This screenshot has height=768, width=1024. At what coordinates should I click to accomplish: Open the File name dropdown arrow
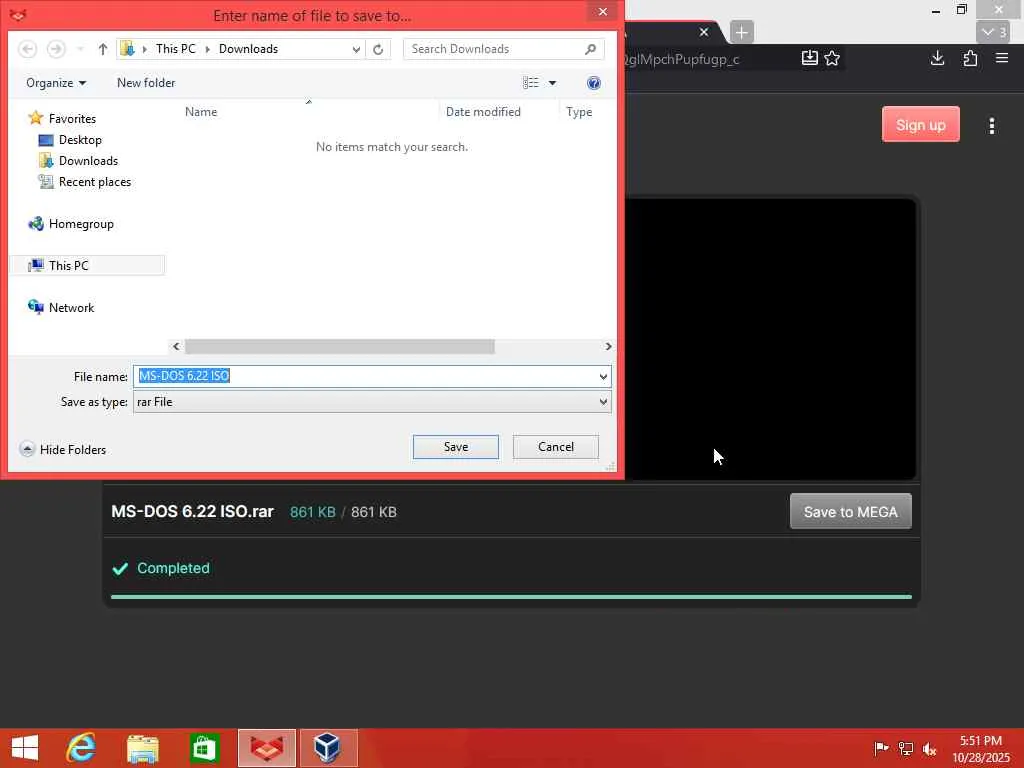tap(603, 376)
